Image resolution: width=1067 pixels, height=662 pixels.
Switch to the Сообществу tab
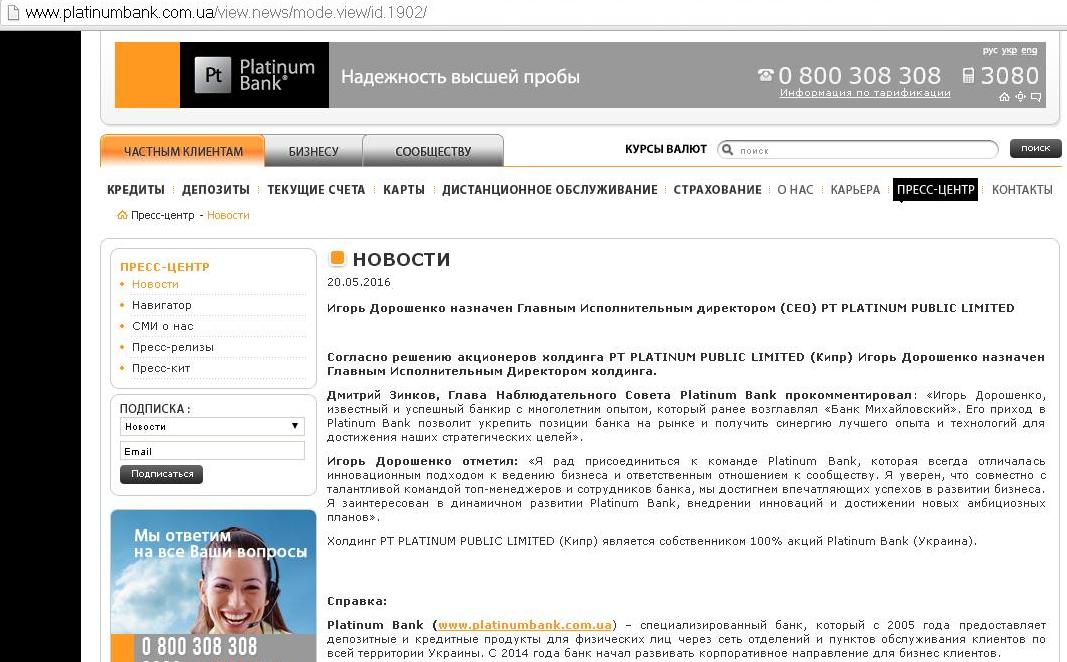click(x=432, y=151)
